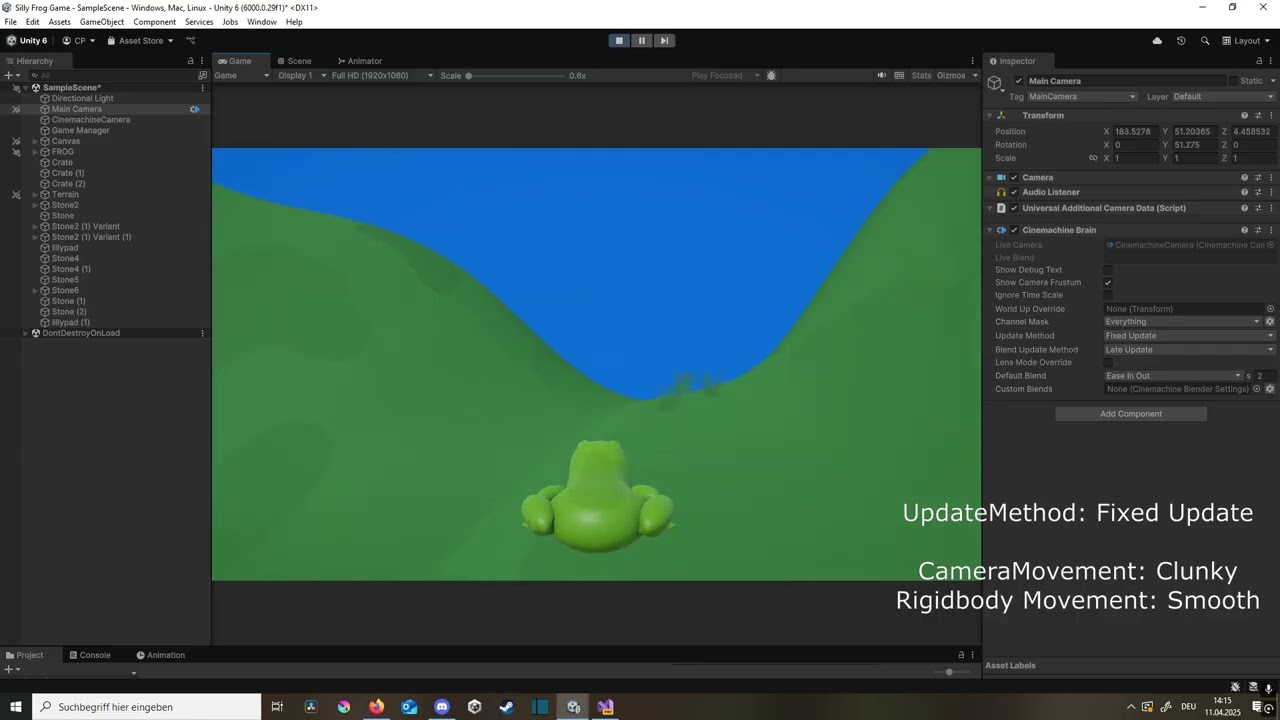Enable Show Debug Text for Cinemachine Brain
The width and height of the screenshot is (1280, 720).
point(1107,269)
